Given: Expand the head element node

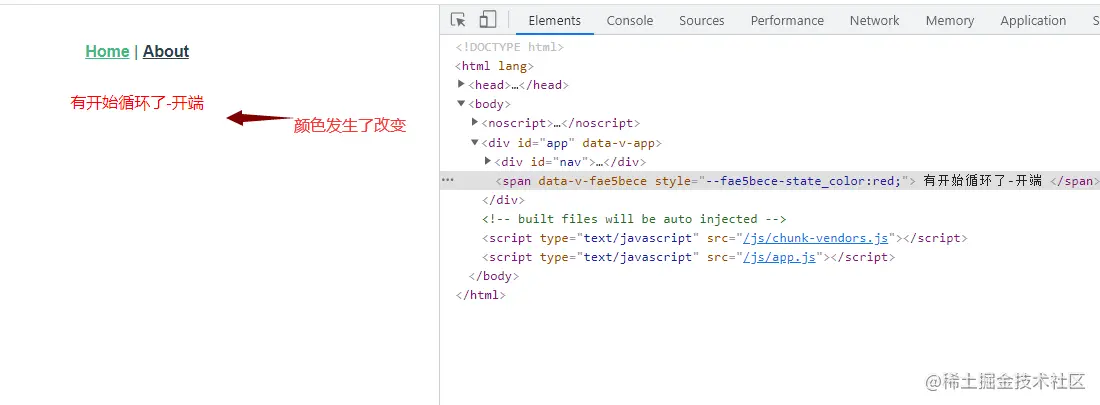Looking at the screenshot, I should [461, 85].
